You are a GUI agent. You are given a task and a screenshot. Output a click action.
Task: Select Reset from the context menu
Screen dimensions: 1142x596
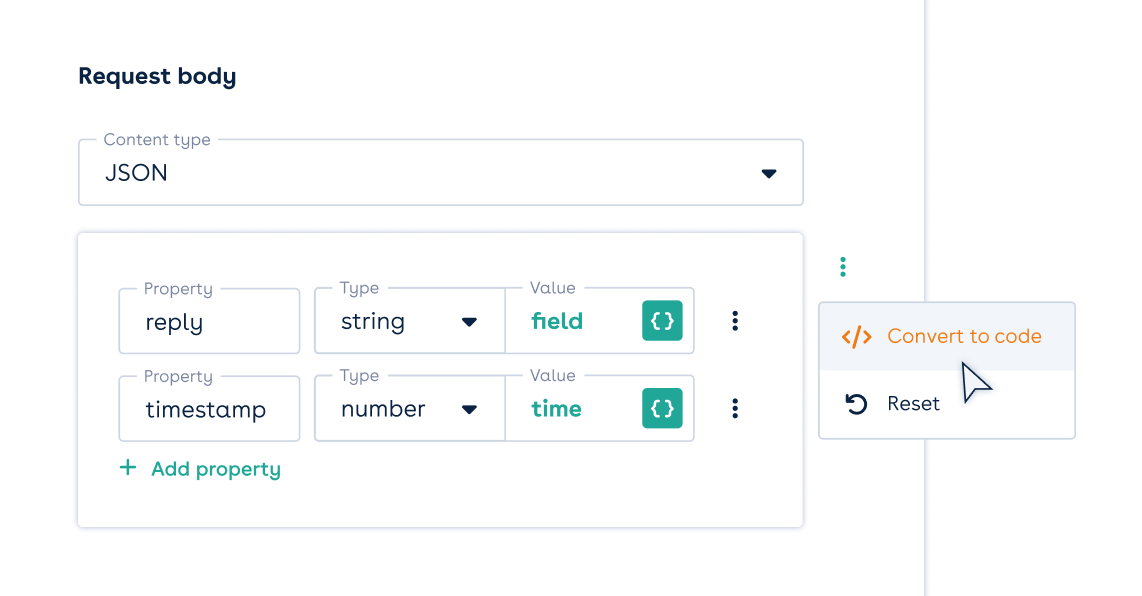pos(913,403)
